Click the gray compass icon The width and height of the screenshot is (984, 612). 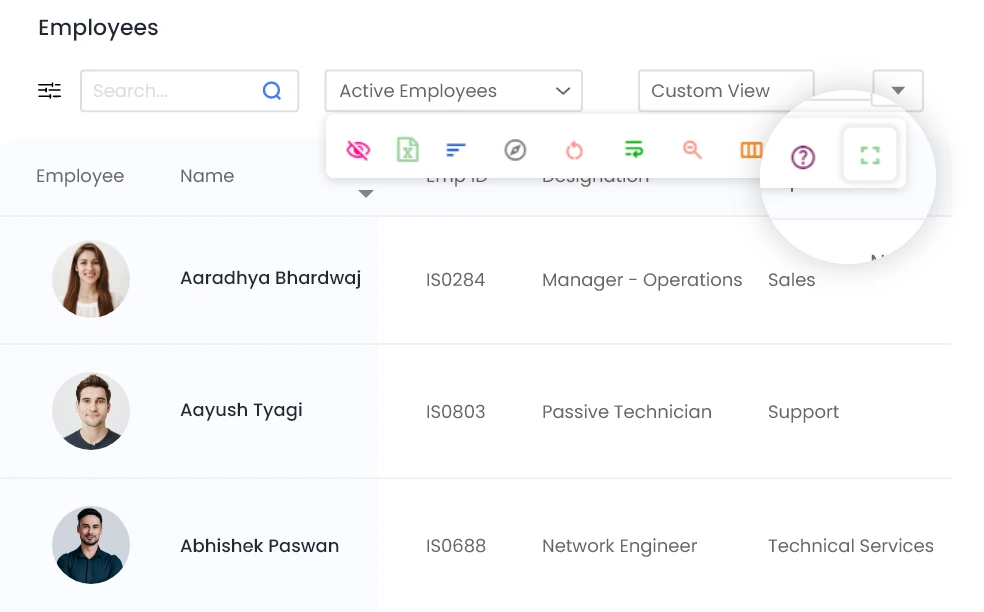pos(515,150)
